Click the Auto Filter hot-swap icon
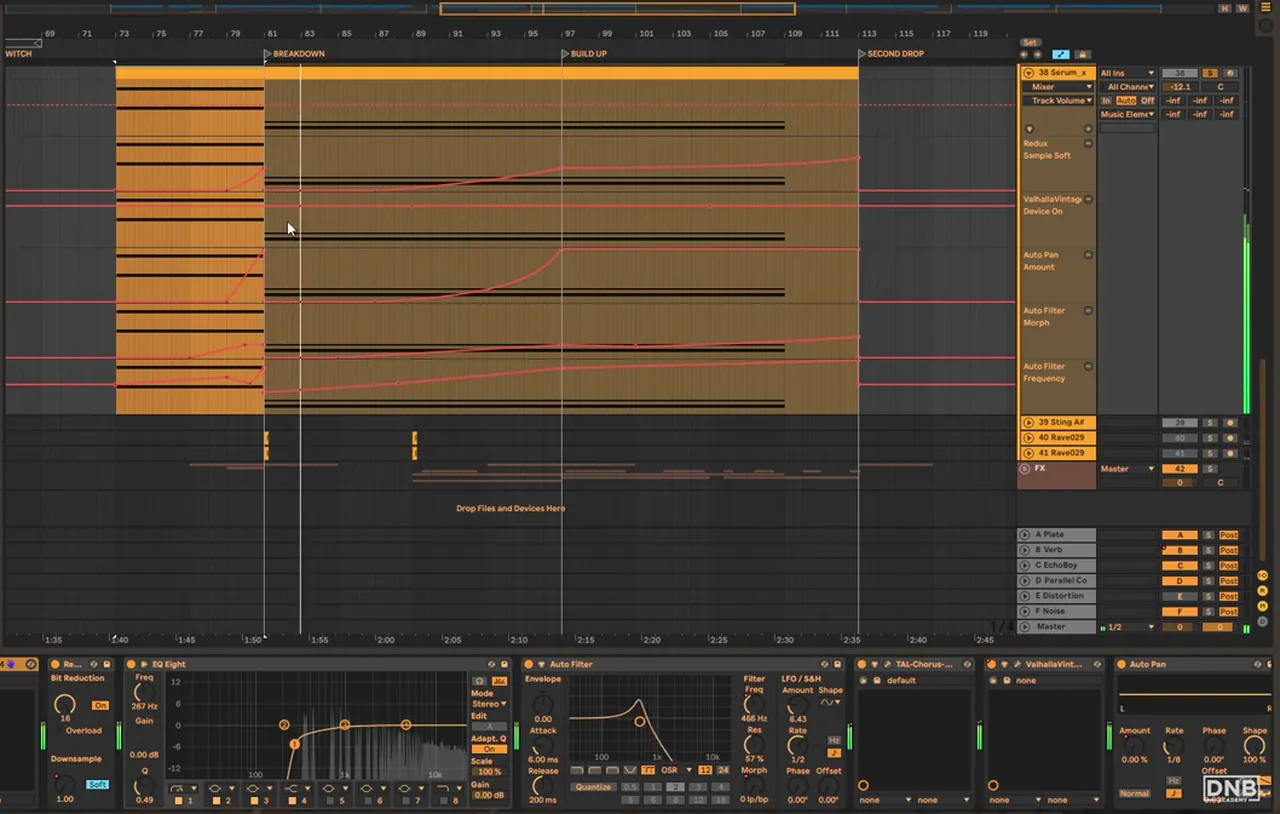The width and height of the screenshot is (1280, 814). 825,664
